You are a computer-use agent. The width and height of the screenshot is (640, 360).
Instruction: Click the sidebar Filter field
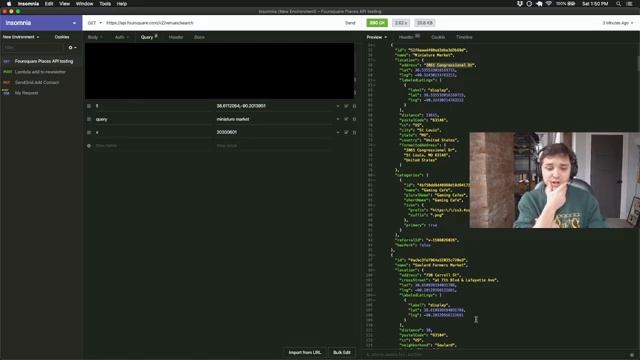point(33,48)
